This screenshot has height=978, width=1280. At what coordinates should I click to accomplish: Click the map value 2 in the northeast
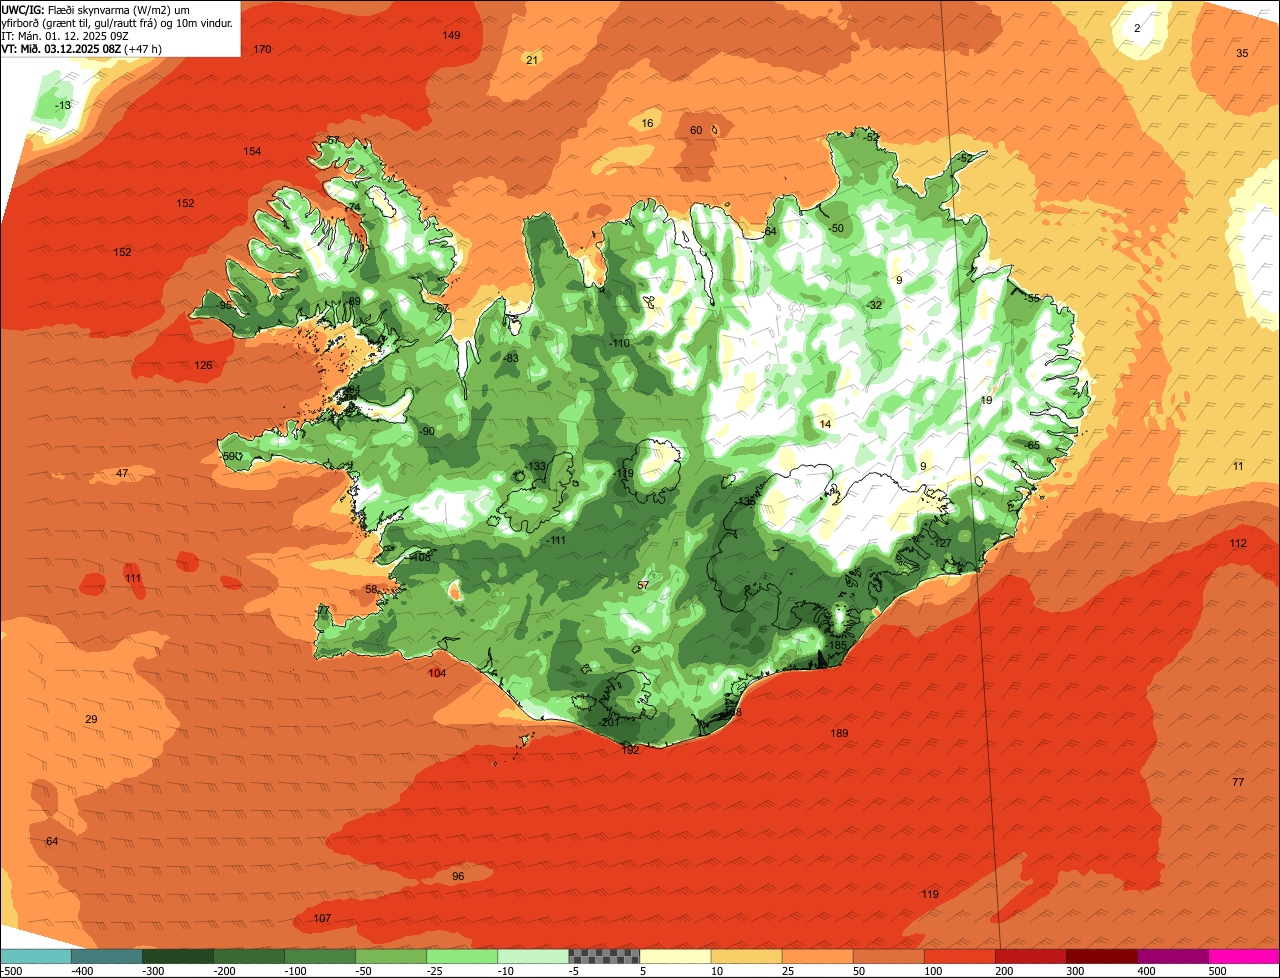coord(1137,28)
